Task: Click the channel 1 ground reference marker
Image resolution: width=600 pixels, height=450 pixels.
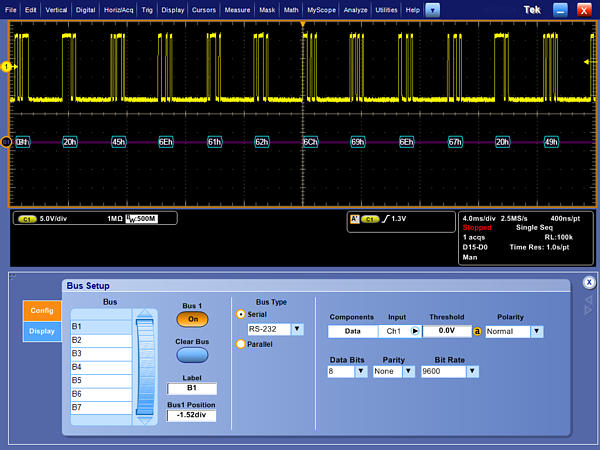Action: [6, 67]
